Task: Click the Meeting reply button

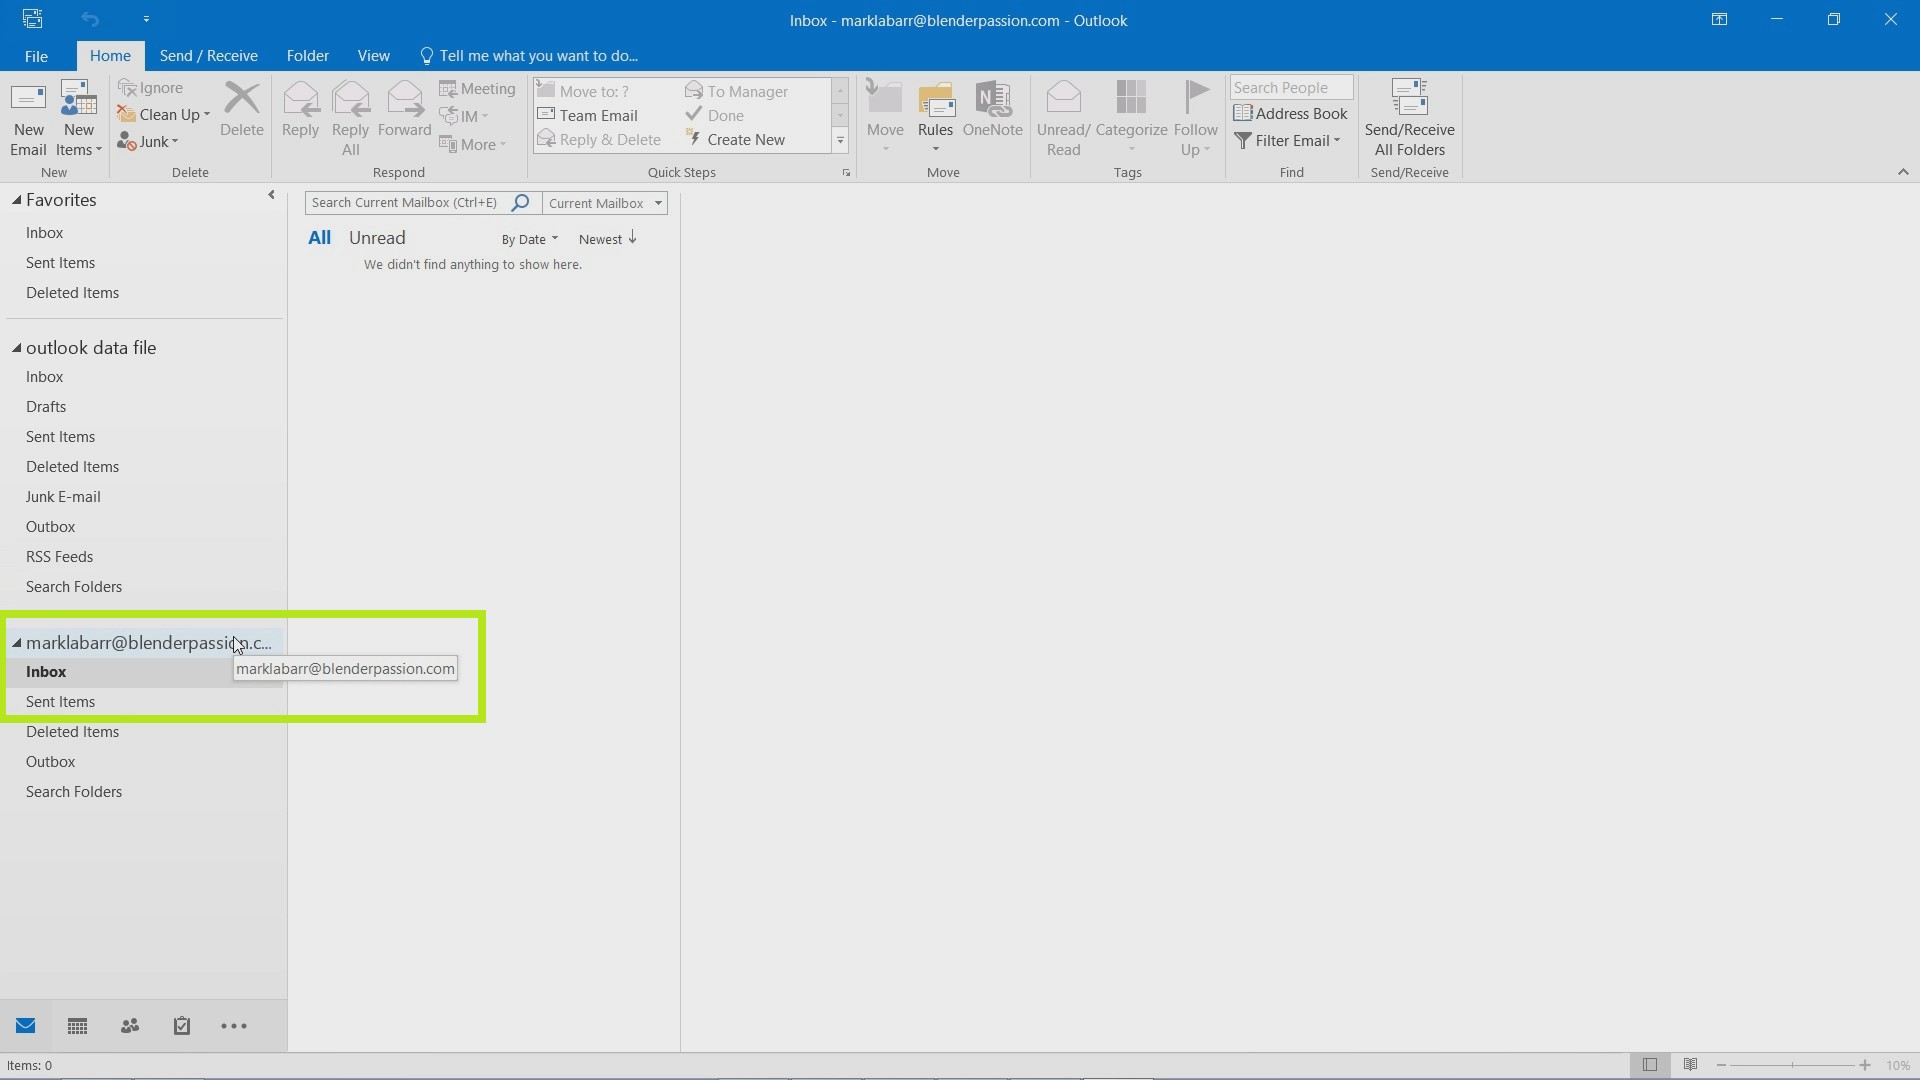Action: click(x=477, y=89)
